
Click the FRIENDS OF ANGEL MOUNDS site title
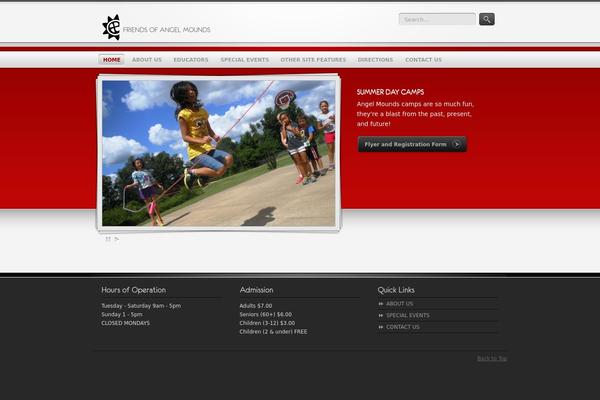[166, 29]
